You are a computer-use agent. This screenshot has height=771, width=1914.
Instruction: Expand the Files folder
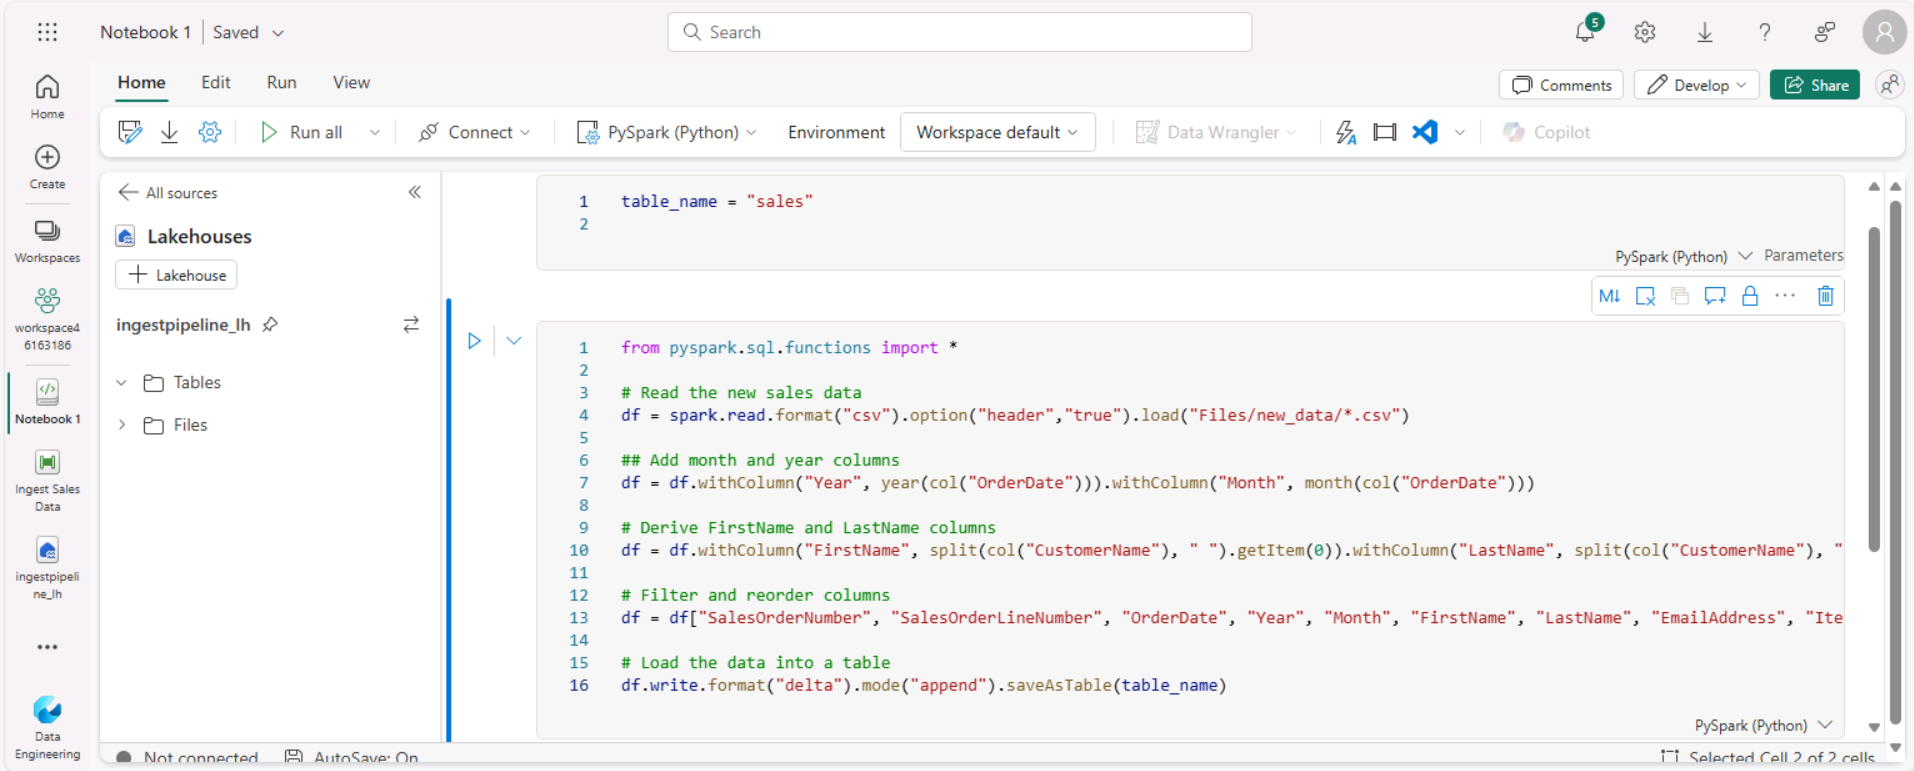(x=122, y=425)
